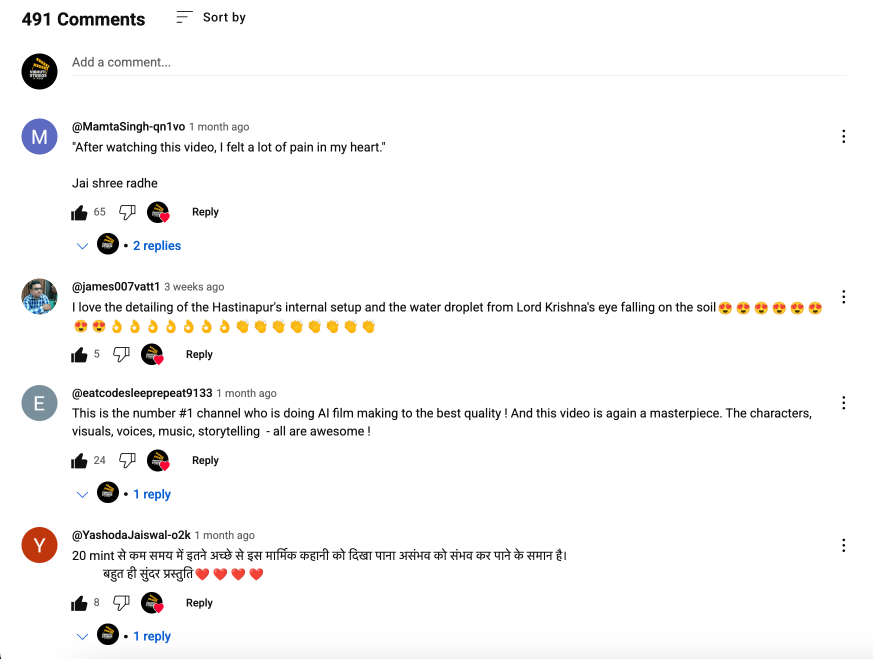Open three-dot menu on eatcodesleeprepeat9133 comment
873x659 pixels.
[x=844, y=403]
